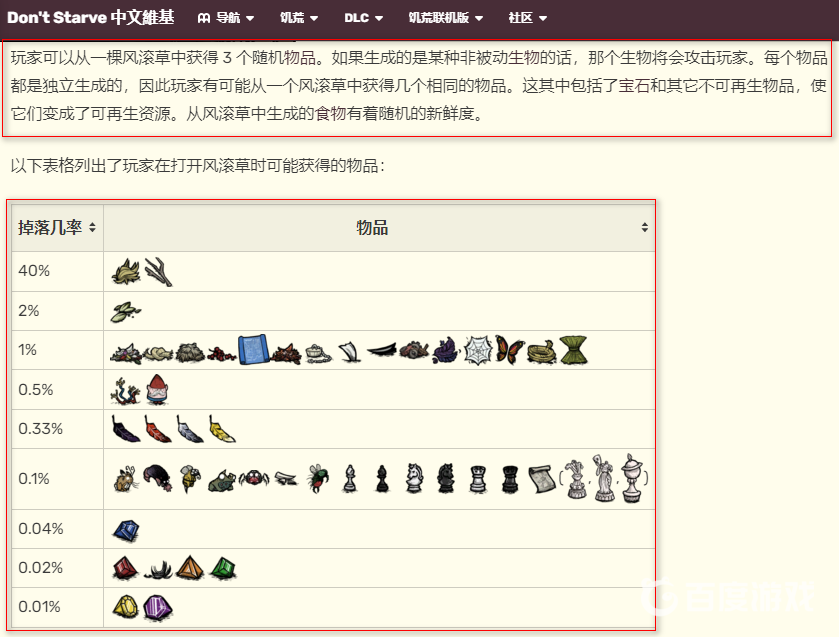The height and width of the screenshot is (637, 839).
Task: Select the blue gem icon in the 0.04% row
Action: tap(126, 530)
